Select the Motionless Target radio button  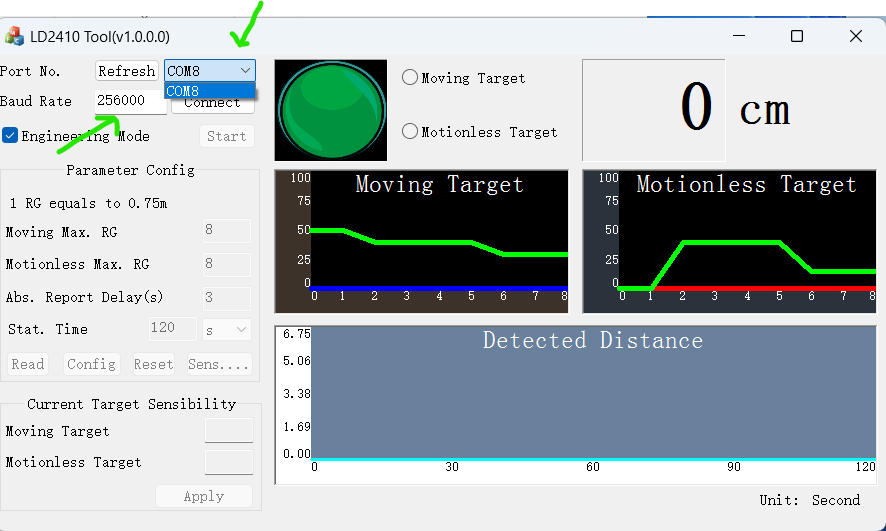410,131
